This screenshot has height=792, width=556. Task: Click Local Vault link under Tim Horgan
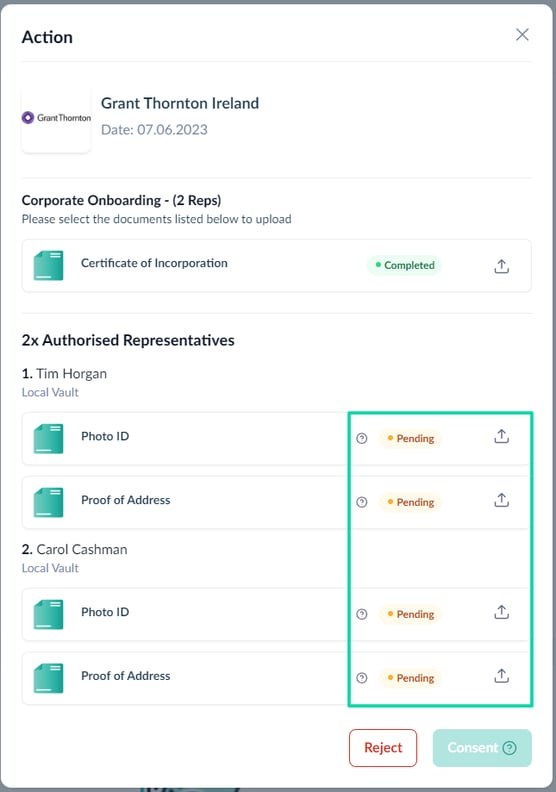pyautogui.click(x=50, y=392)
